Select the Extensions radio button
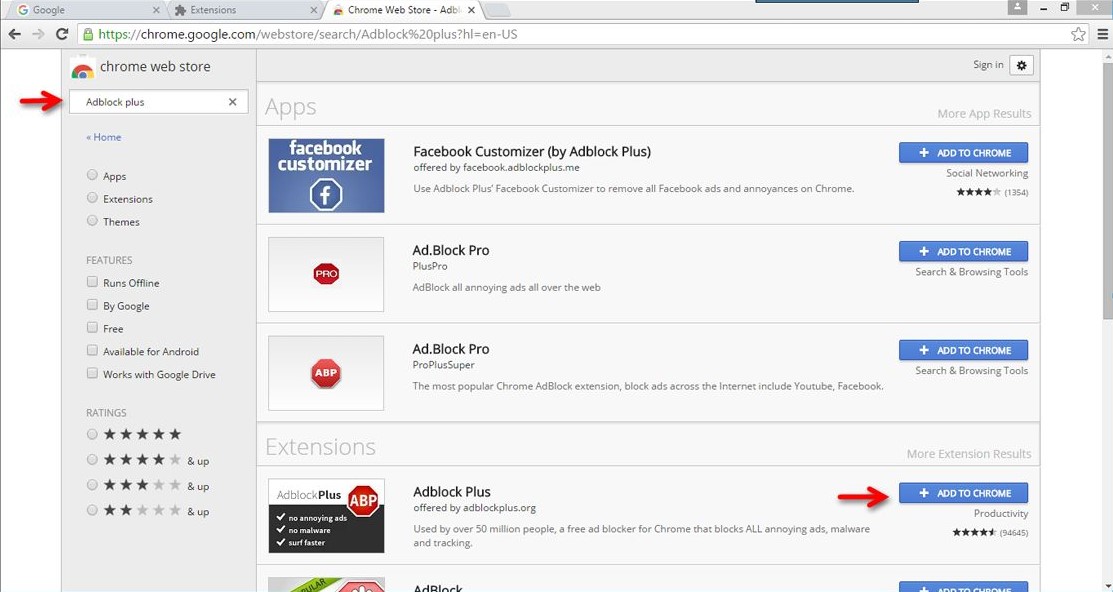 92,198
